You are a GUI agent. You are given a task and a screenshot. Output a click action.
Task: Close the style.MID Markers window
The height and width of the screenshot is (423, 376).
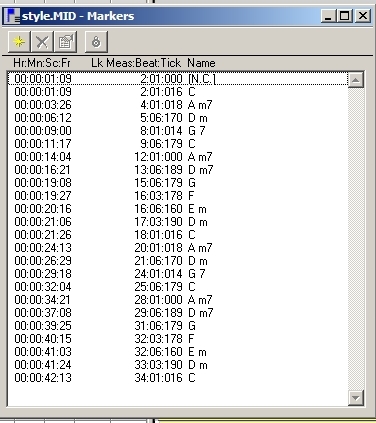pyautogui.click(x=363, y=16)
